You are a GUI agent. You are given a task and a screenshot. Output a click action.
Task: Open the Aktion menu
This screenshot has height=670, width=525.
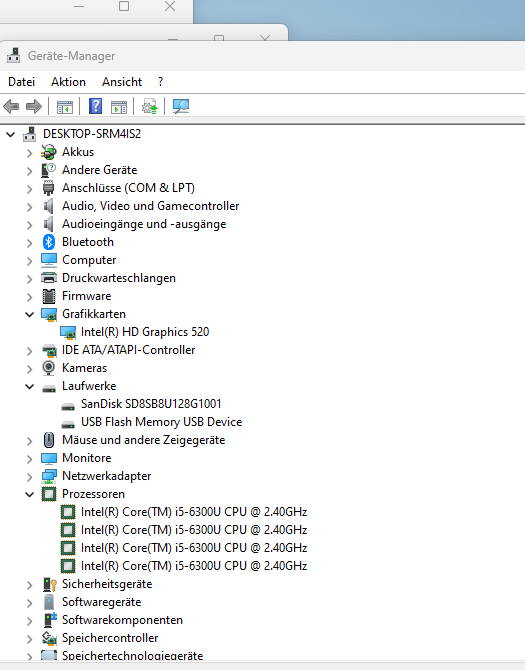(x=68, y=82)
